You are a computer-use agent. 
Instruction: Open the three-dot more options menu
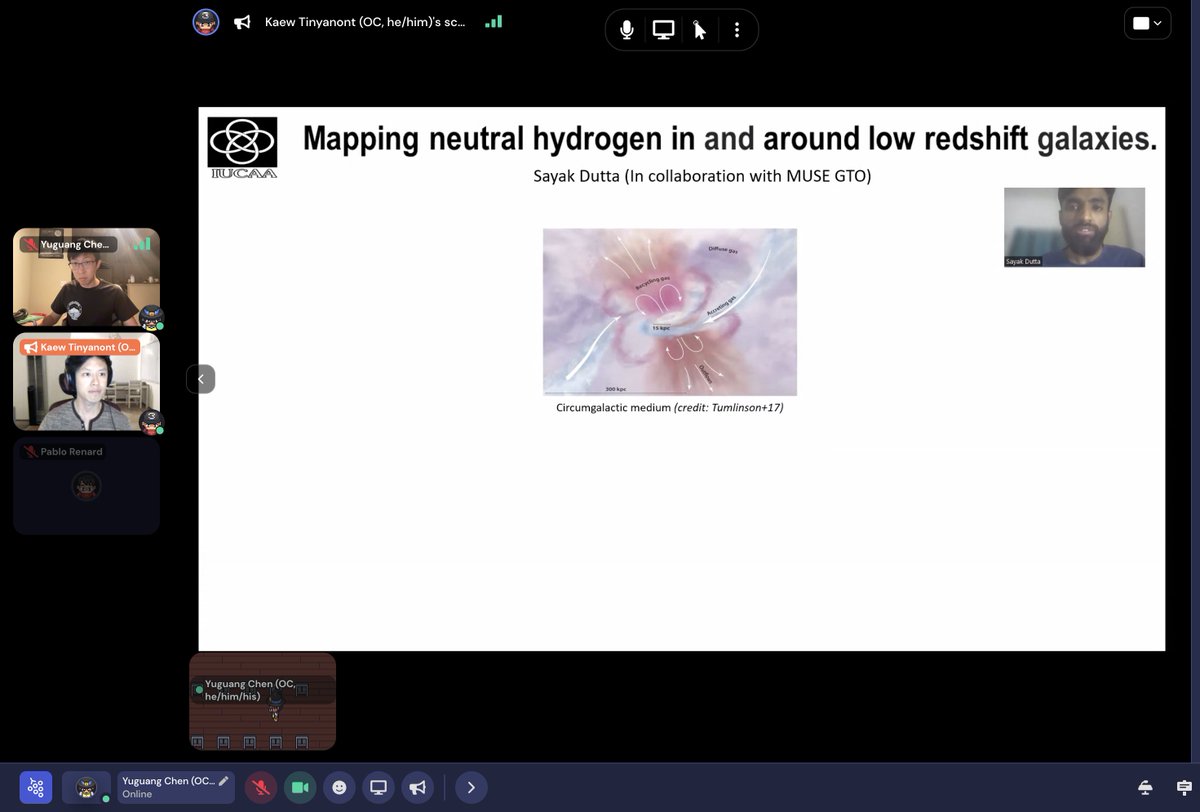[x=736, y=30]
